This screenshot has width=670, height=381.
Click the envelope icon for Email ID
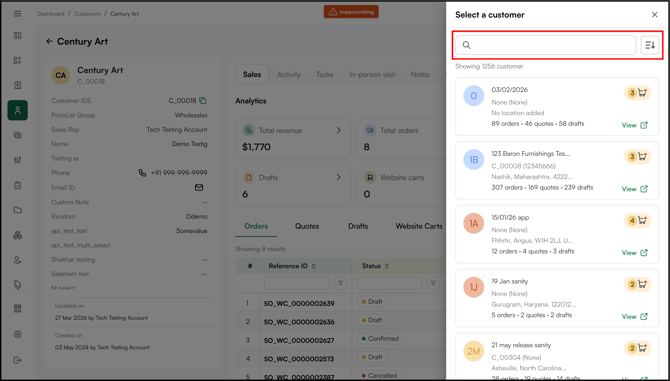(199, 188)
